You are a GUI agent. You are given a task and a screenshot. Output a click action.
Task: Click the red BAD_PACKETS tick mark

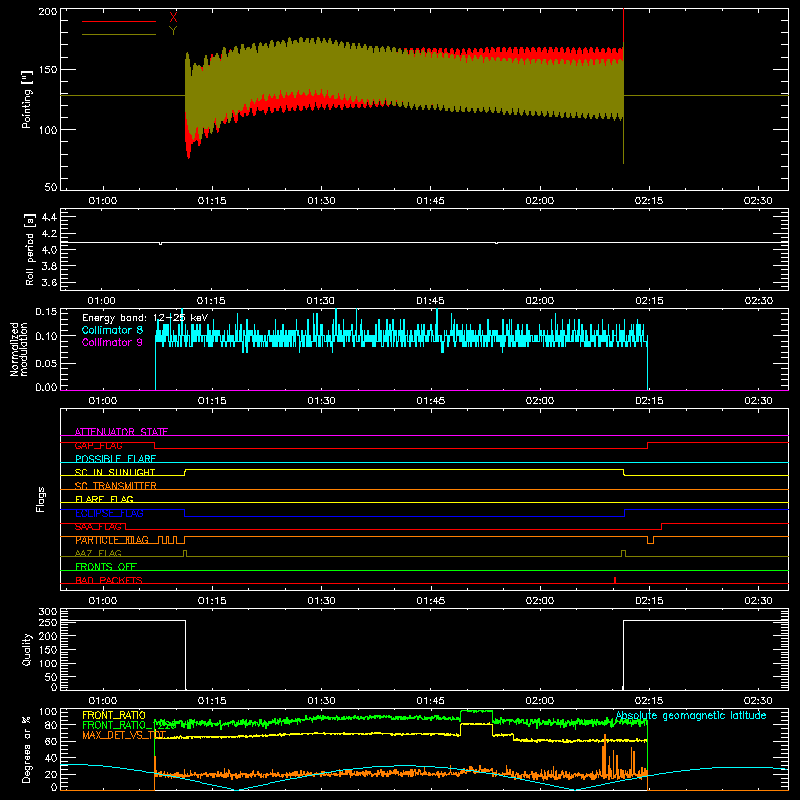pyautogui.click(x=615, y=580)
